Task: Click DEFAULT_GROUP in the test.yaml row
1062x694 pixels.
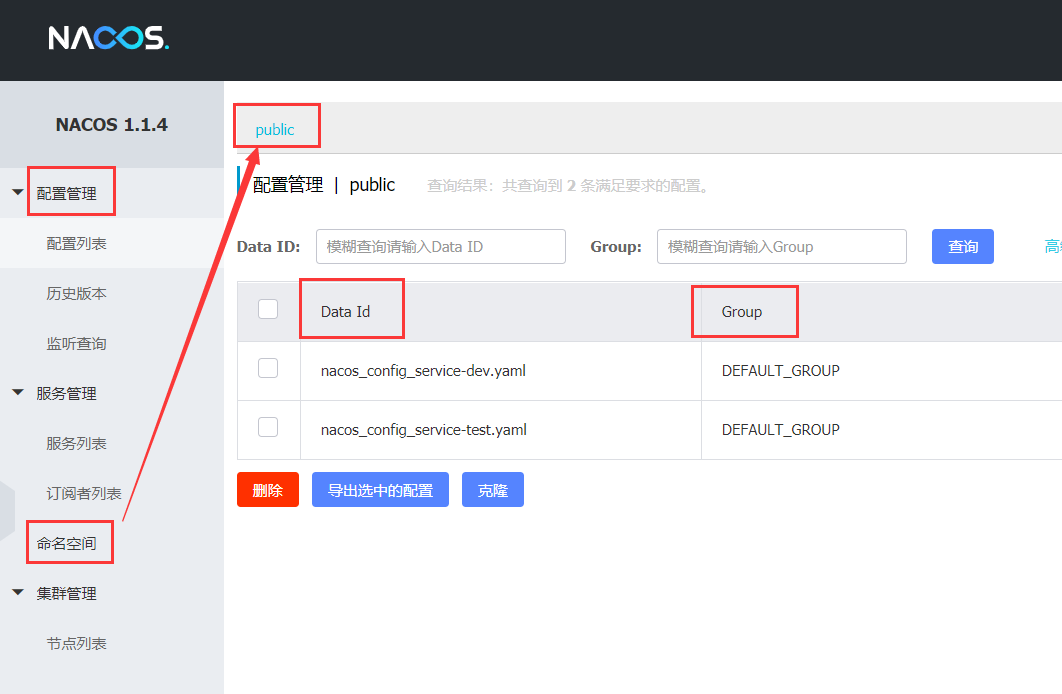Action: (x=780, y=430)
